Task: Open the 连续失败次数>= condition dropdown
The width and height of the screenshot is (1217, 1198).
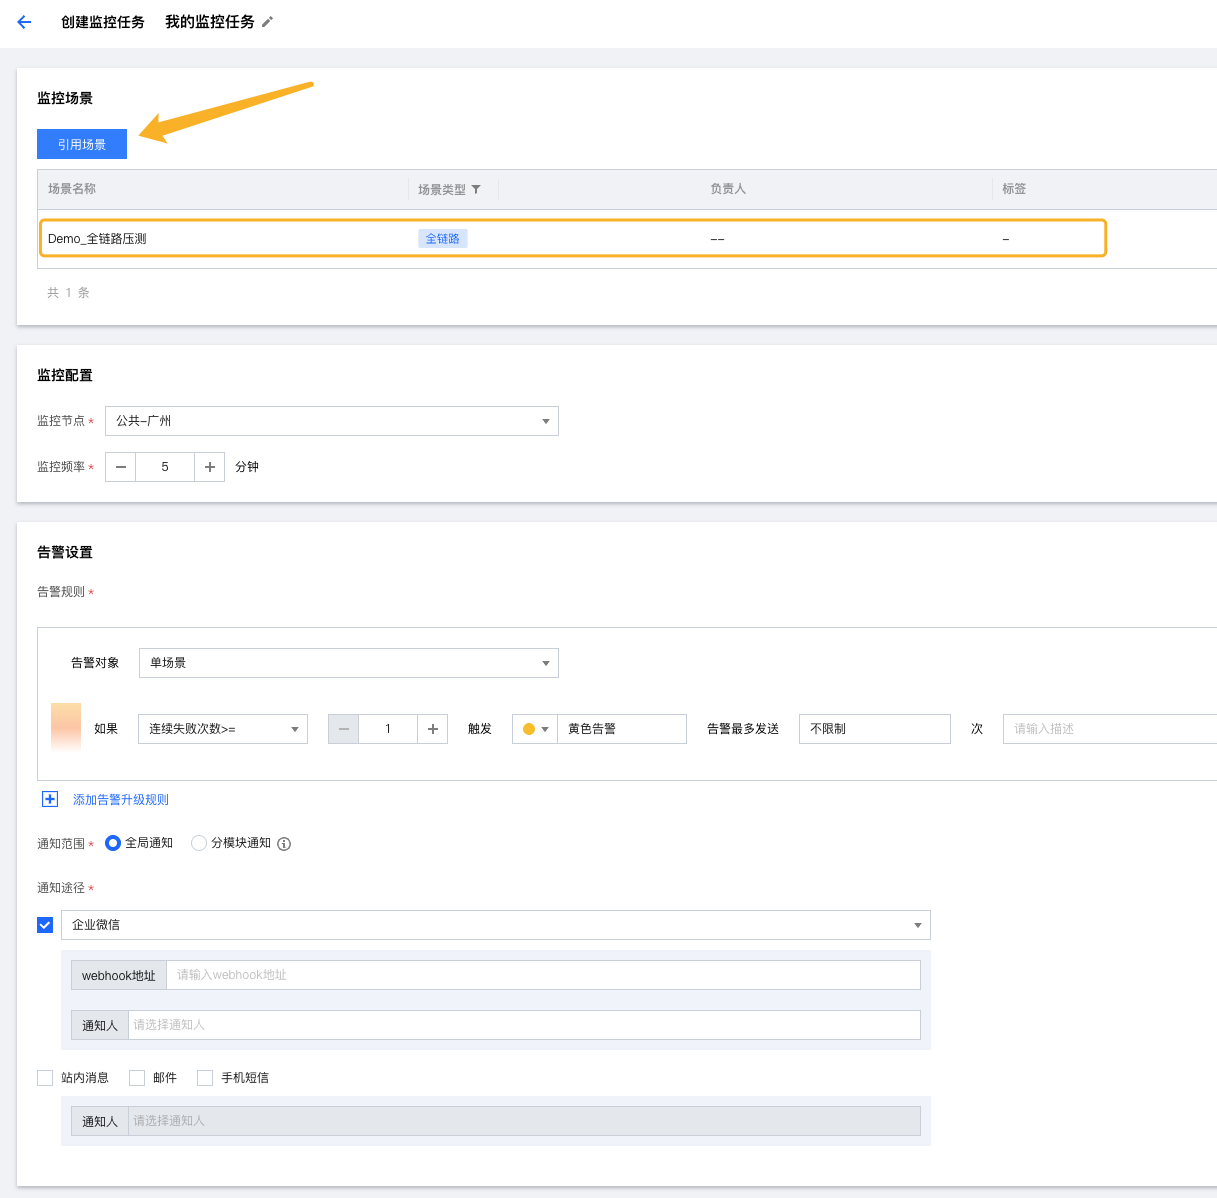Action: pos(222,729)
